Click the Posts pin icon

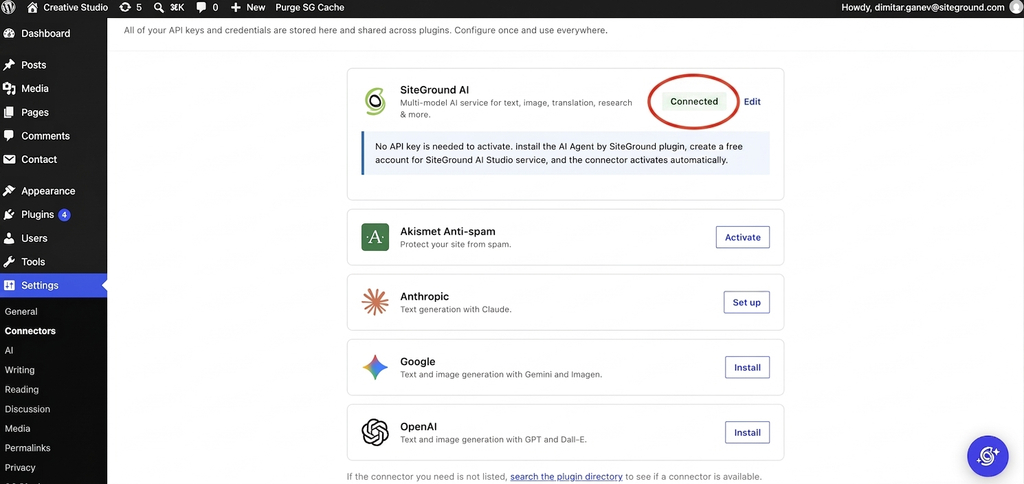9,65
